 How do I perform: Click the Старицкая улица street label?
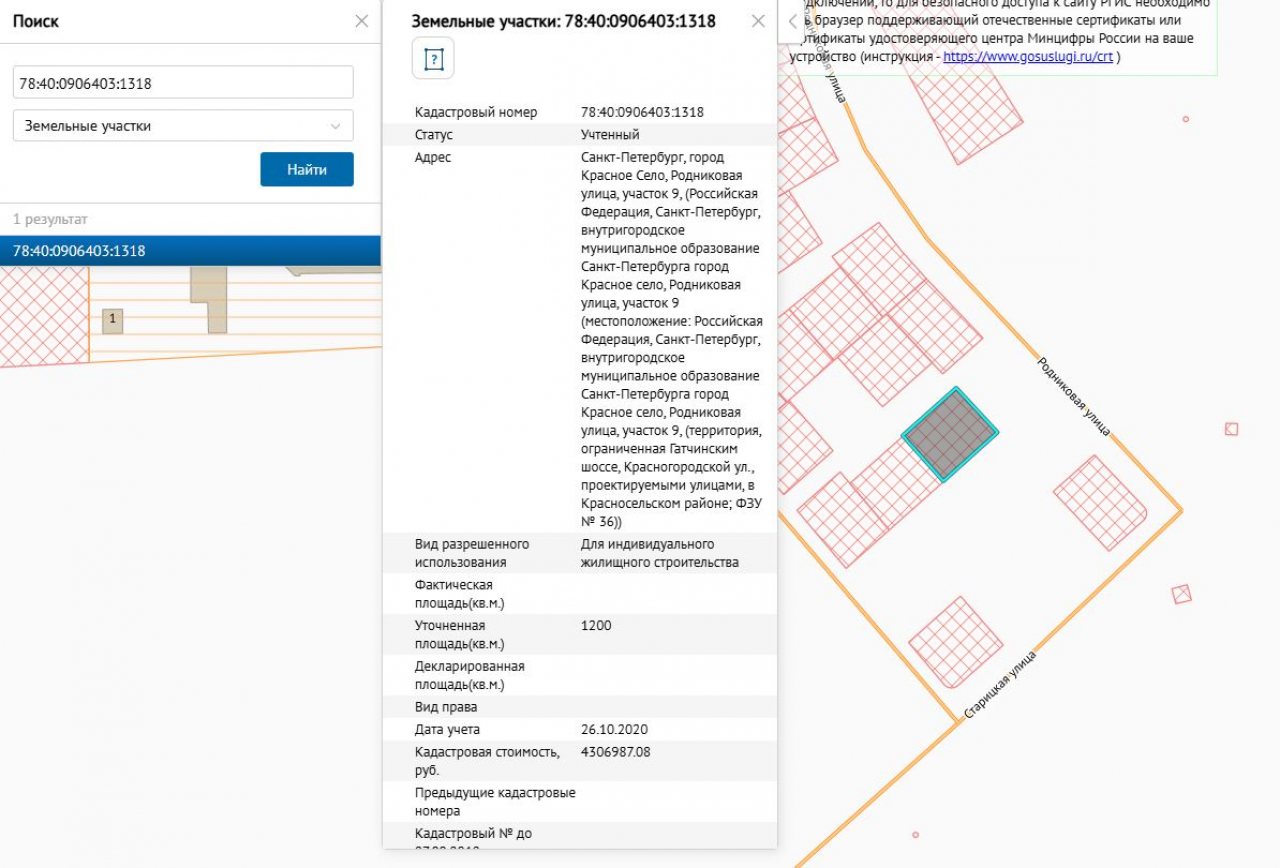[1000, 686]
